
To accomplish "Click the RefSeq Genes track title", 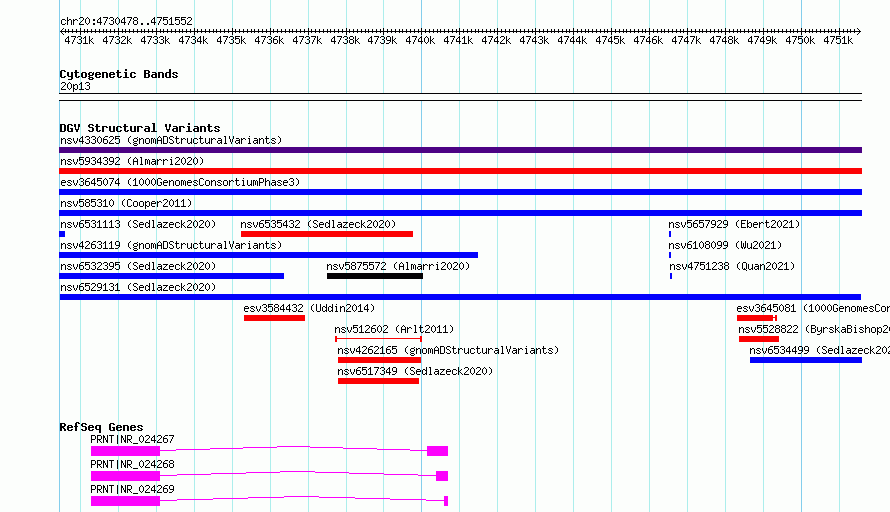I will click(101, 427).
